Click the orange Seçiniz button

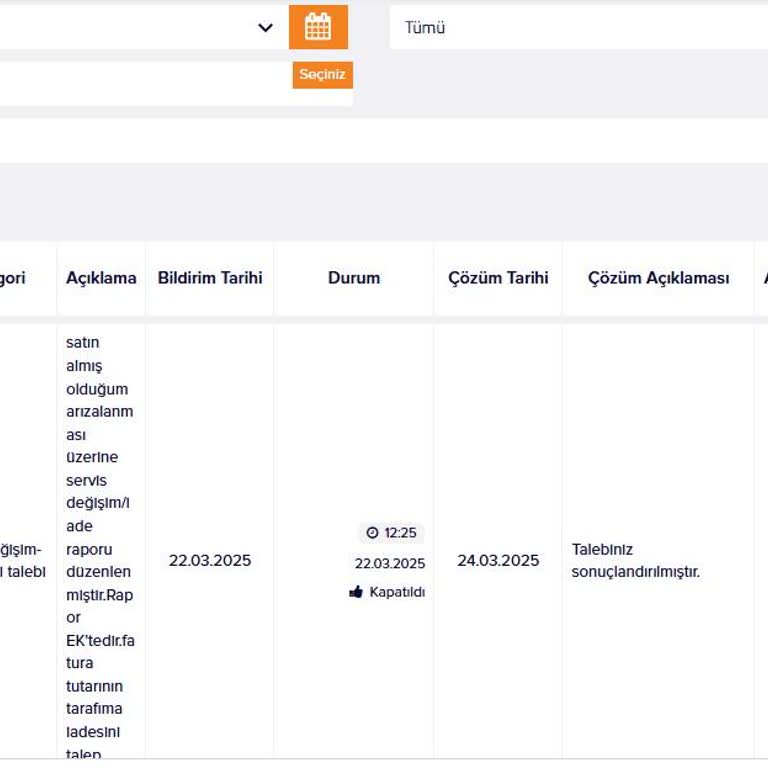(323, 75)
